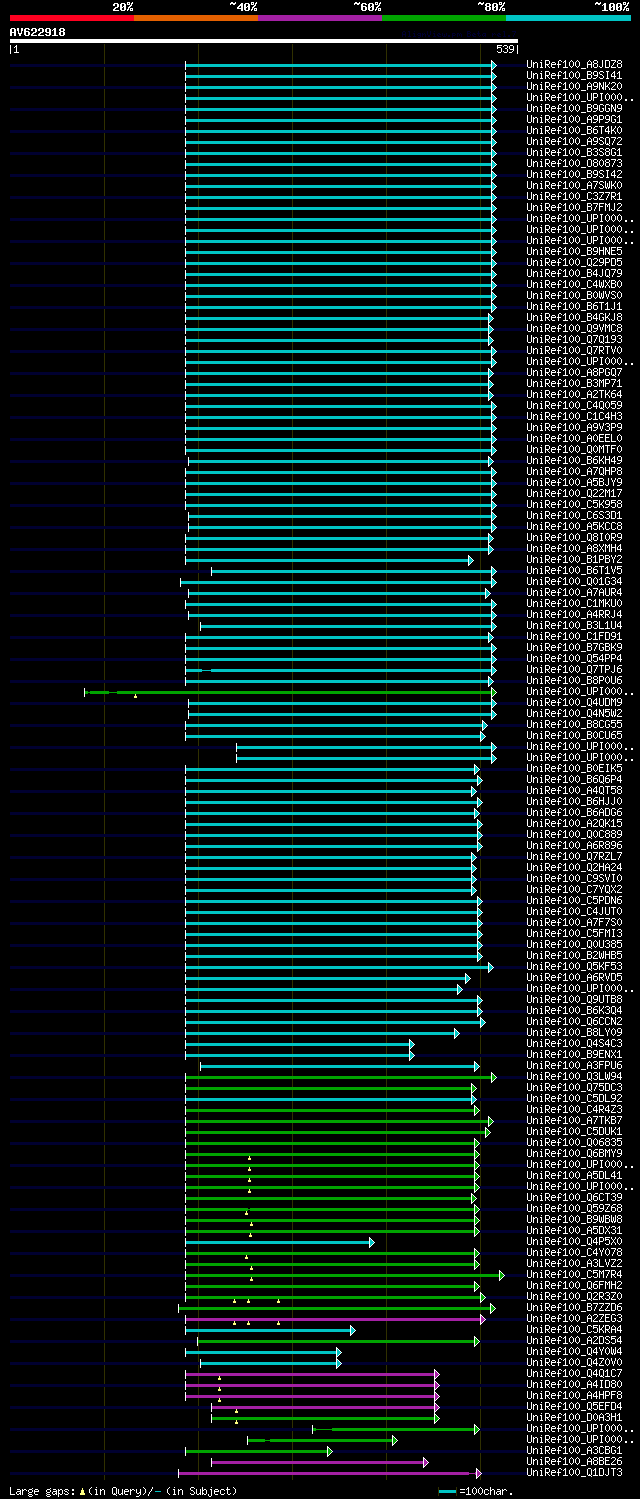Viewport: 640px width, 1499px height.
Task: Click the UniRef100_B8LY09 label
Action: pos(576,1032)
